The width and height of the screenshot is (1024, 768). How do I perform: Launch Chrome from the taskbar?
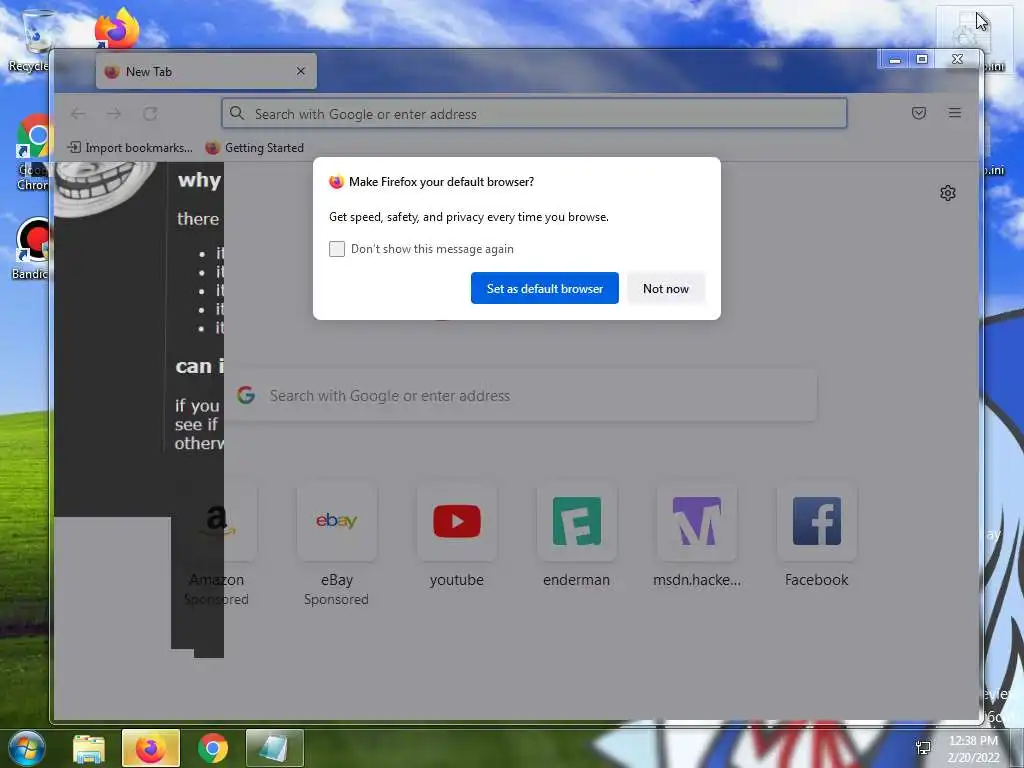(213, 748)
